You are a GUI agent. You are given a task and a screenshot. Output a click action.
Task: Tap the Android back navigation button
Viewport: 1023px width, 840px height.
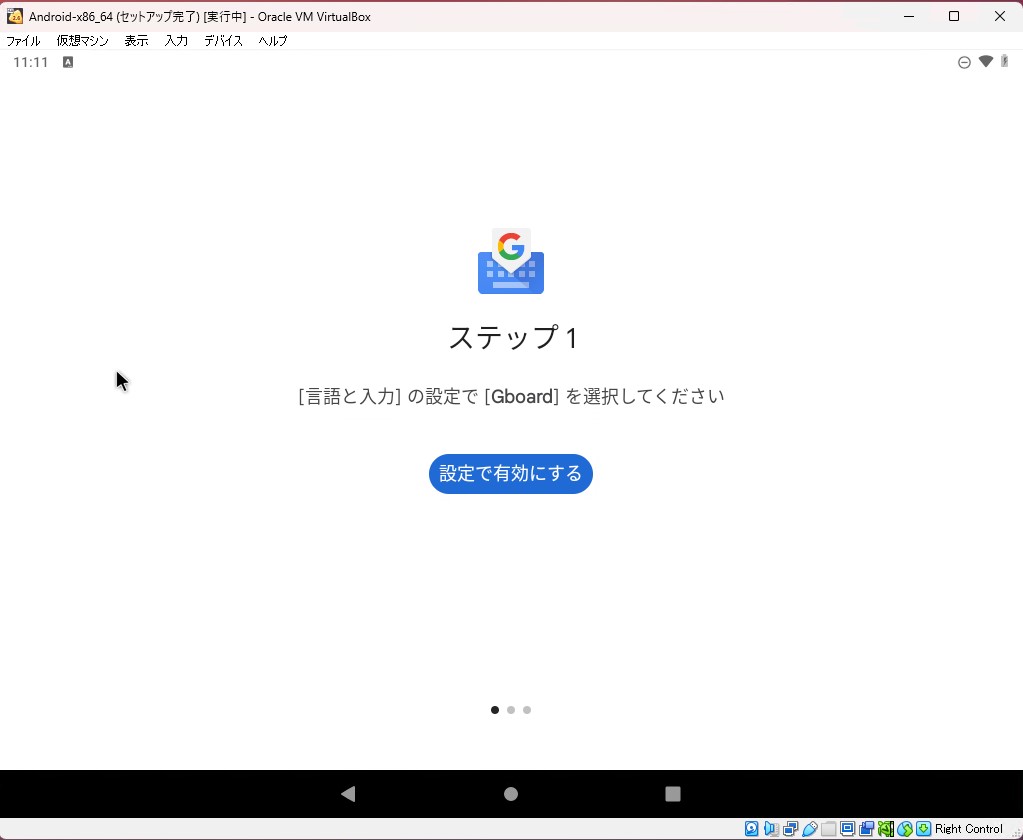pos(348,793)
